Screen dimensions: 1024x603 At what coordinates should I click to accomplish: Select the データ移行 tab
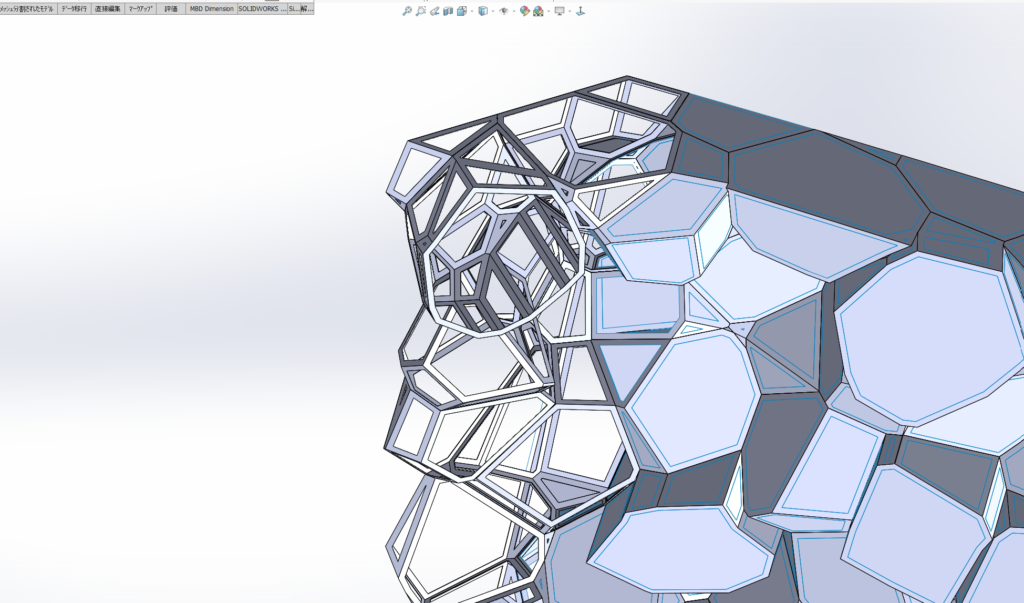pos(74,7)
